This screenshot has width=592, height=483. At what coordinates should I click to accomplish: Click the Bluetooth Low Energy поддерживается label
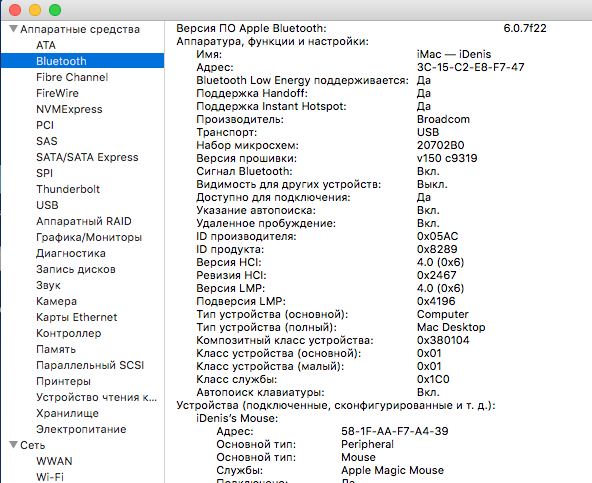302,80
